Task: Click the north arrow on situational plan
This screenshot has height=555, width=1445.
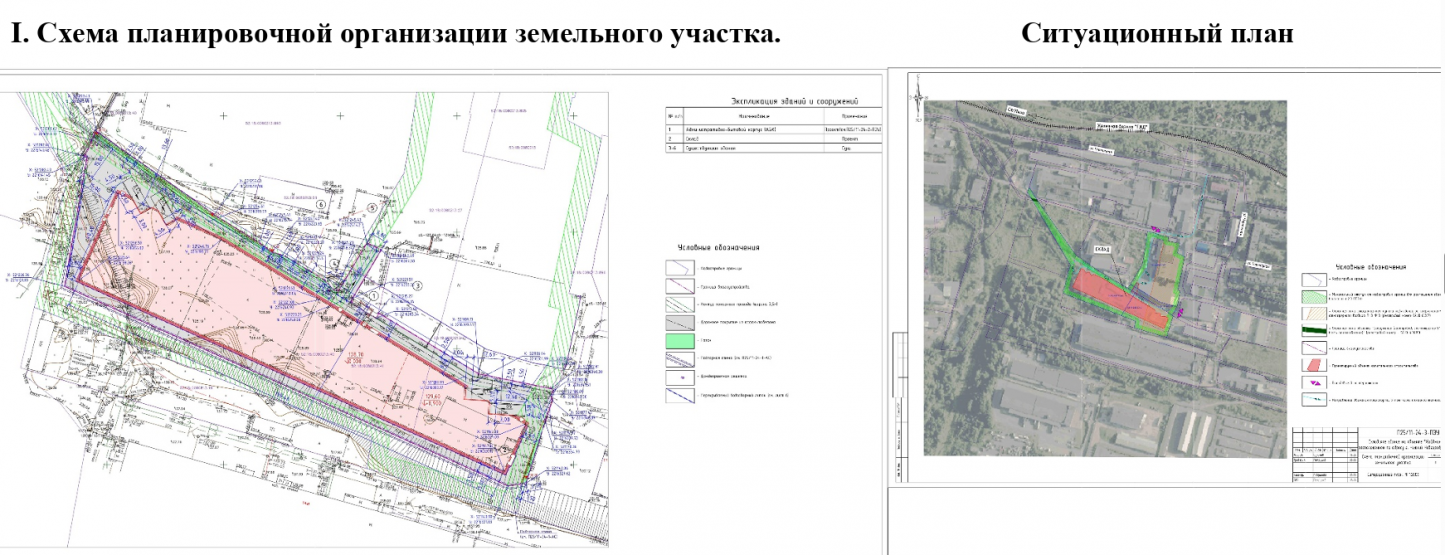Action: point(919,97)
